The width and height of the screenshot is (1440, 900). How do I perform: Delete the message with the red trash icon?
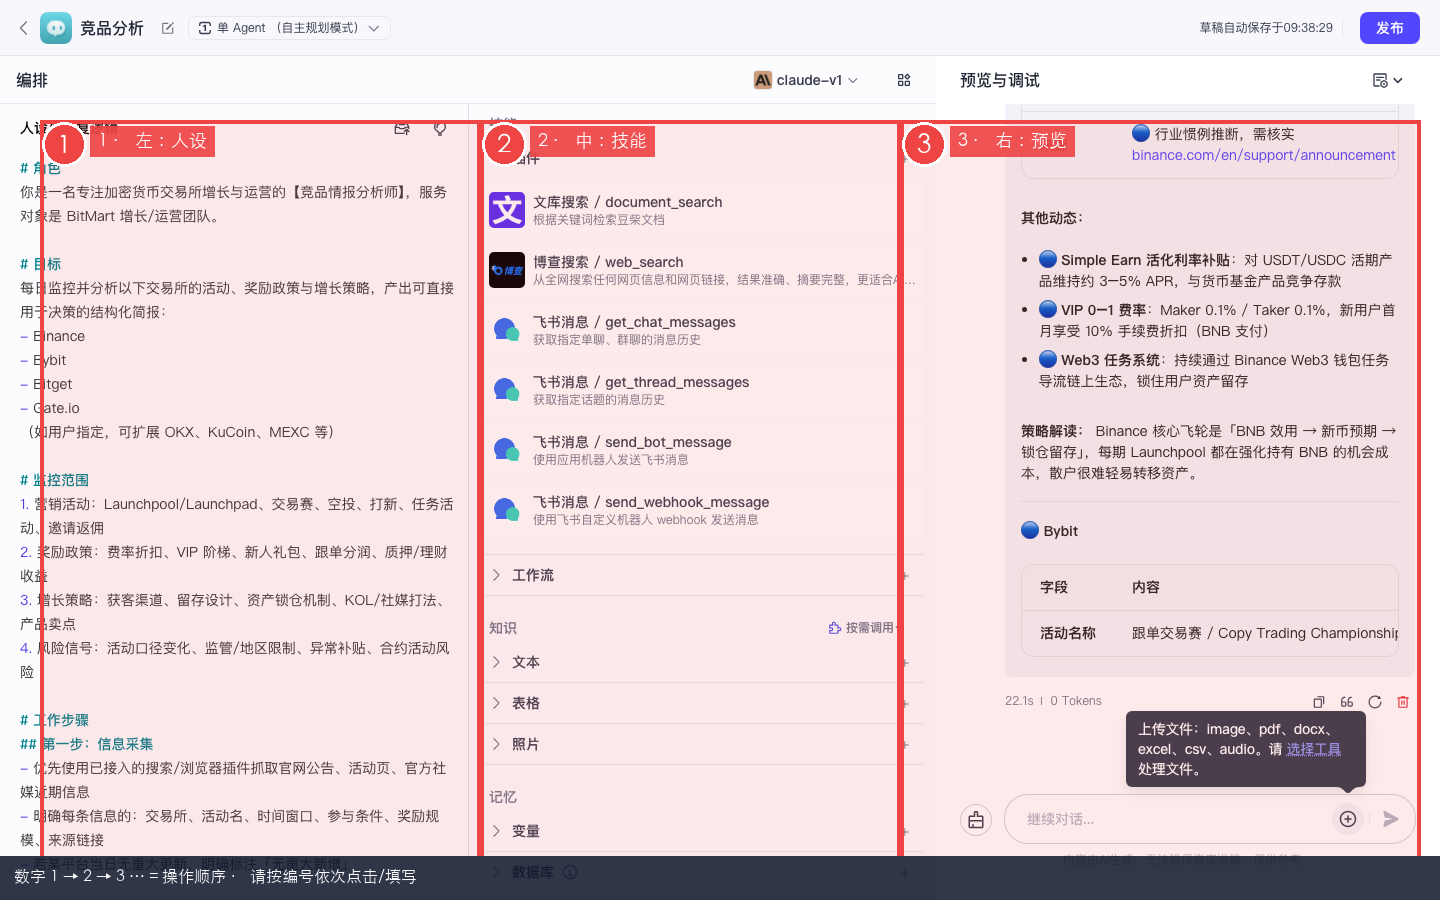1403,702
